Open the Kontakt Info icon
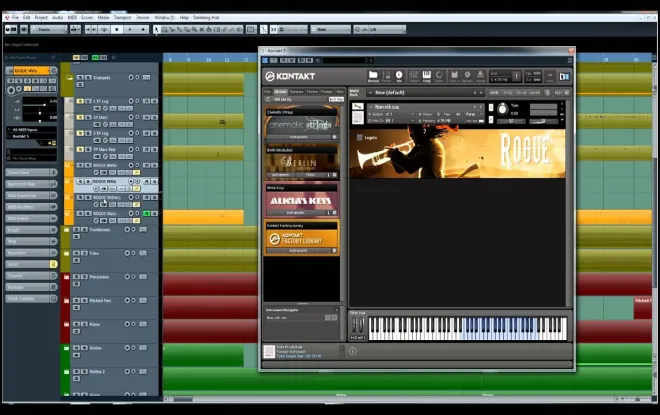The height and width of the screenshot is (415, 660). click(x=399, y=76)
